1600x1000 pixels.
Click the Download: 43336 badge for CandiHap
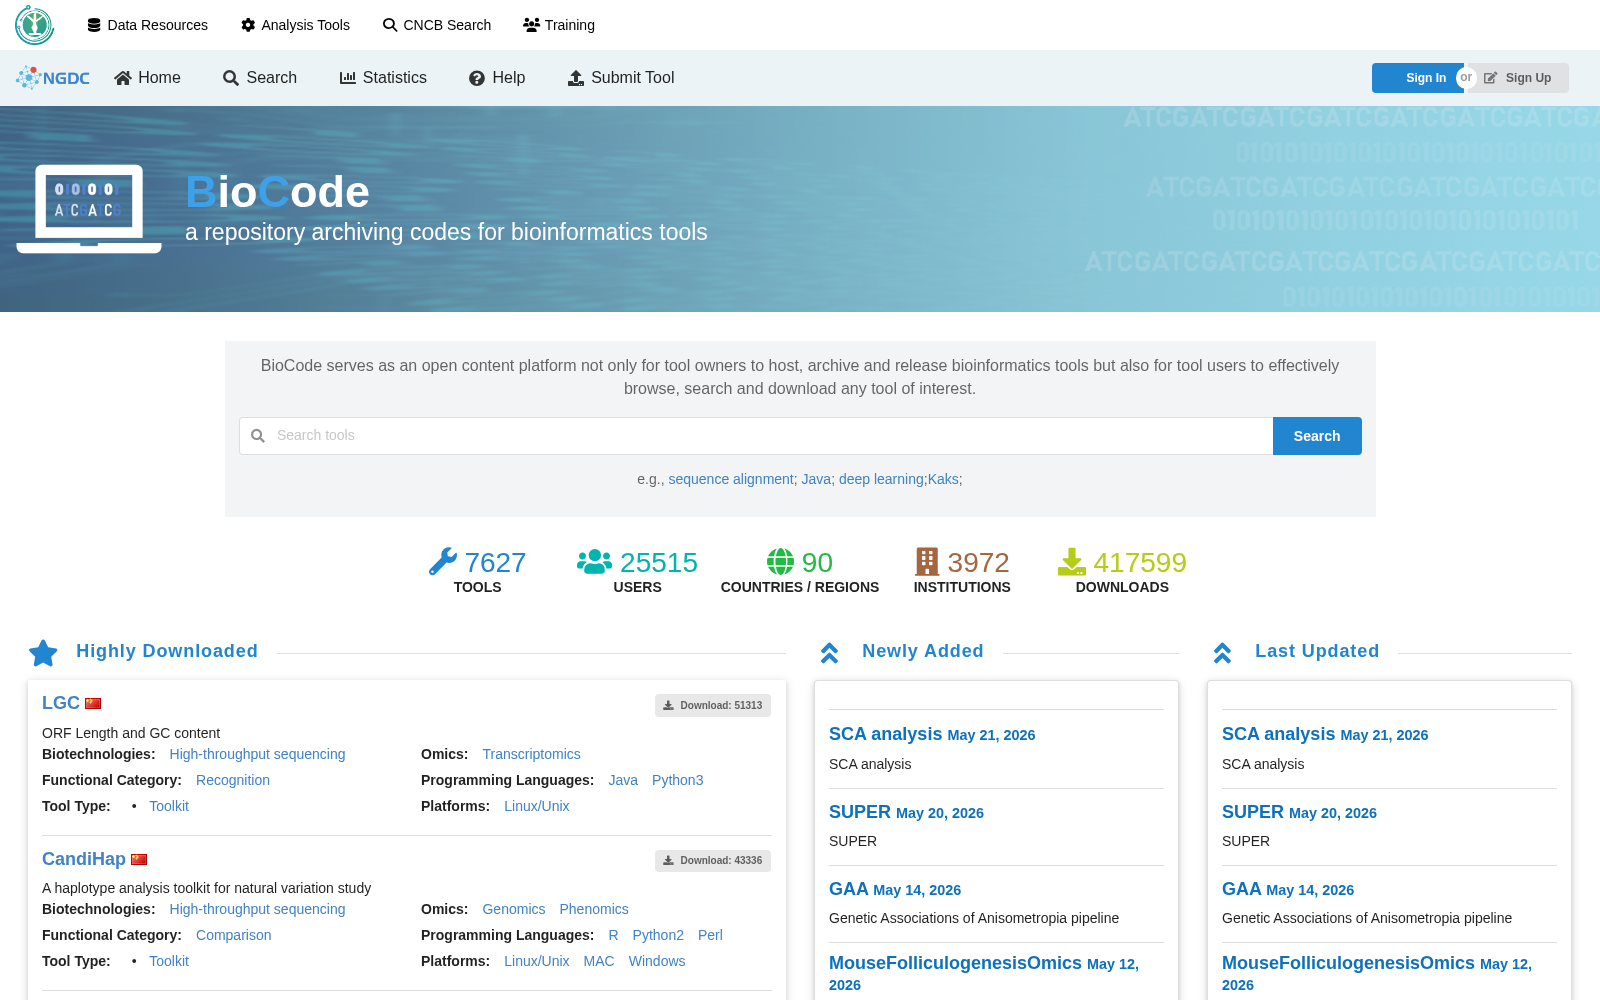(713, 861)
